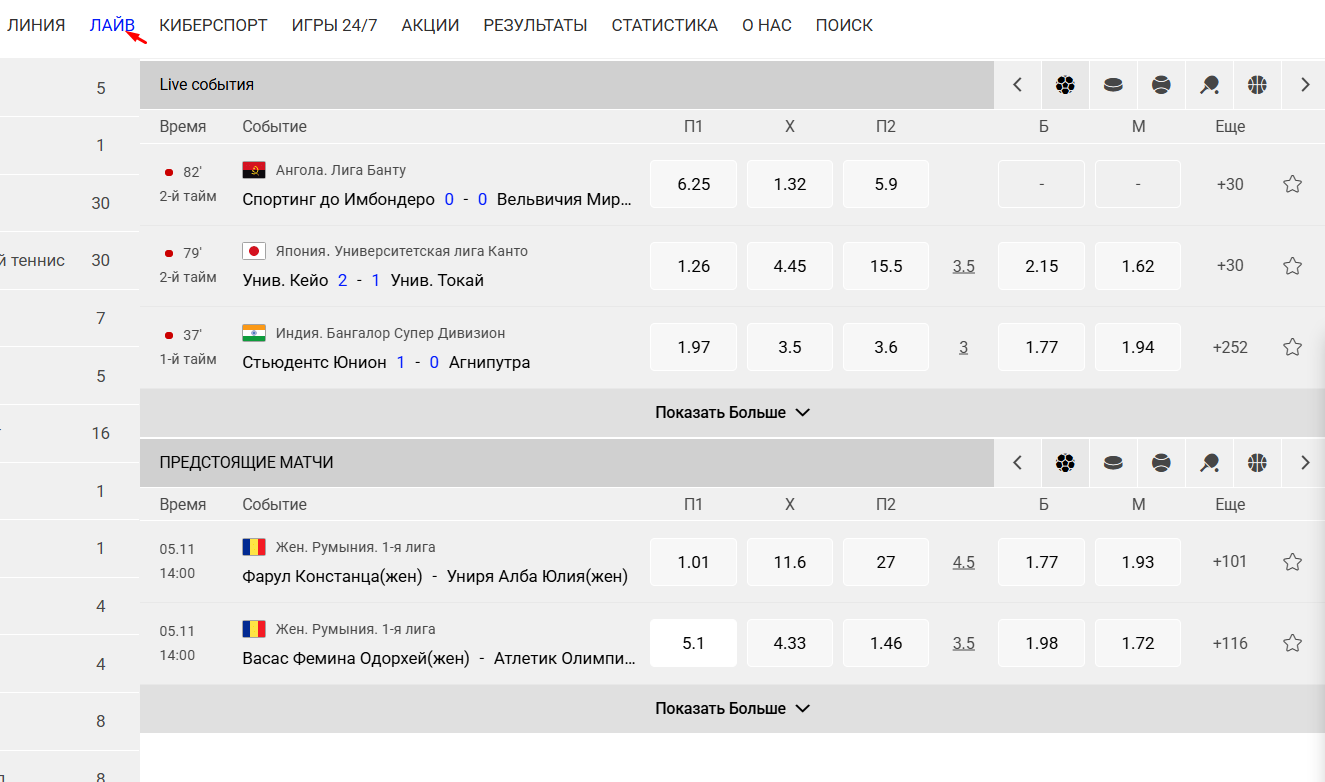Open the КИБЕРСПОРТ menu item
Screen dimensions: 1325x782
coord(213,25)
